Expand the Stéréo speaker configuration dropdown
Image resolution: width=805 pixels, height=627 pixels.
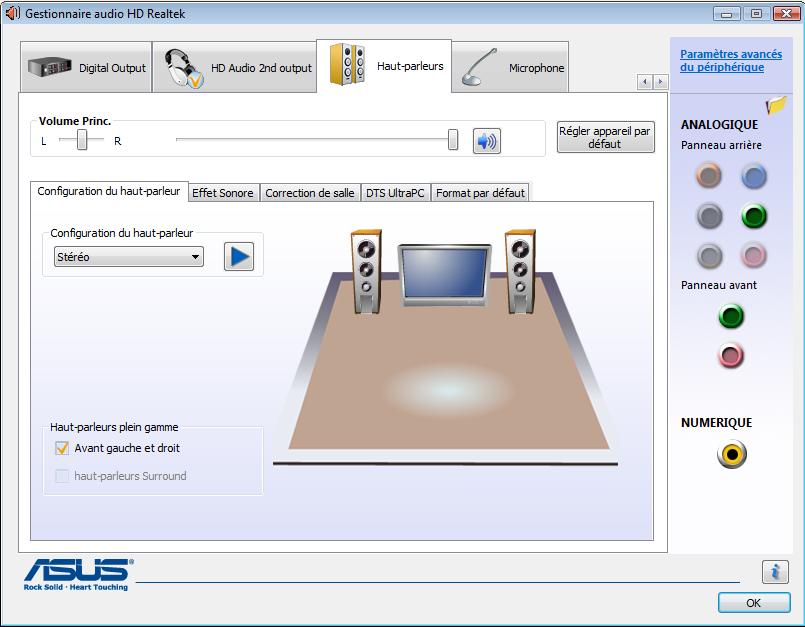129,257
